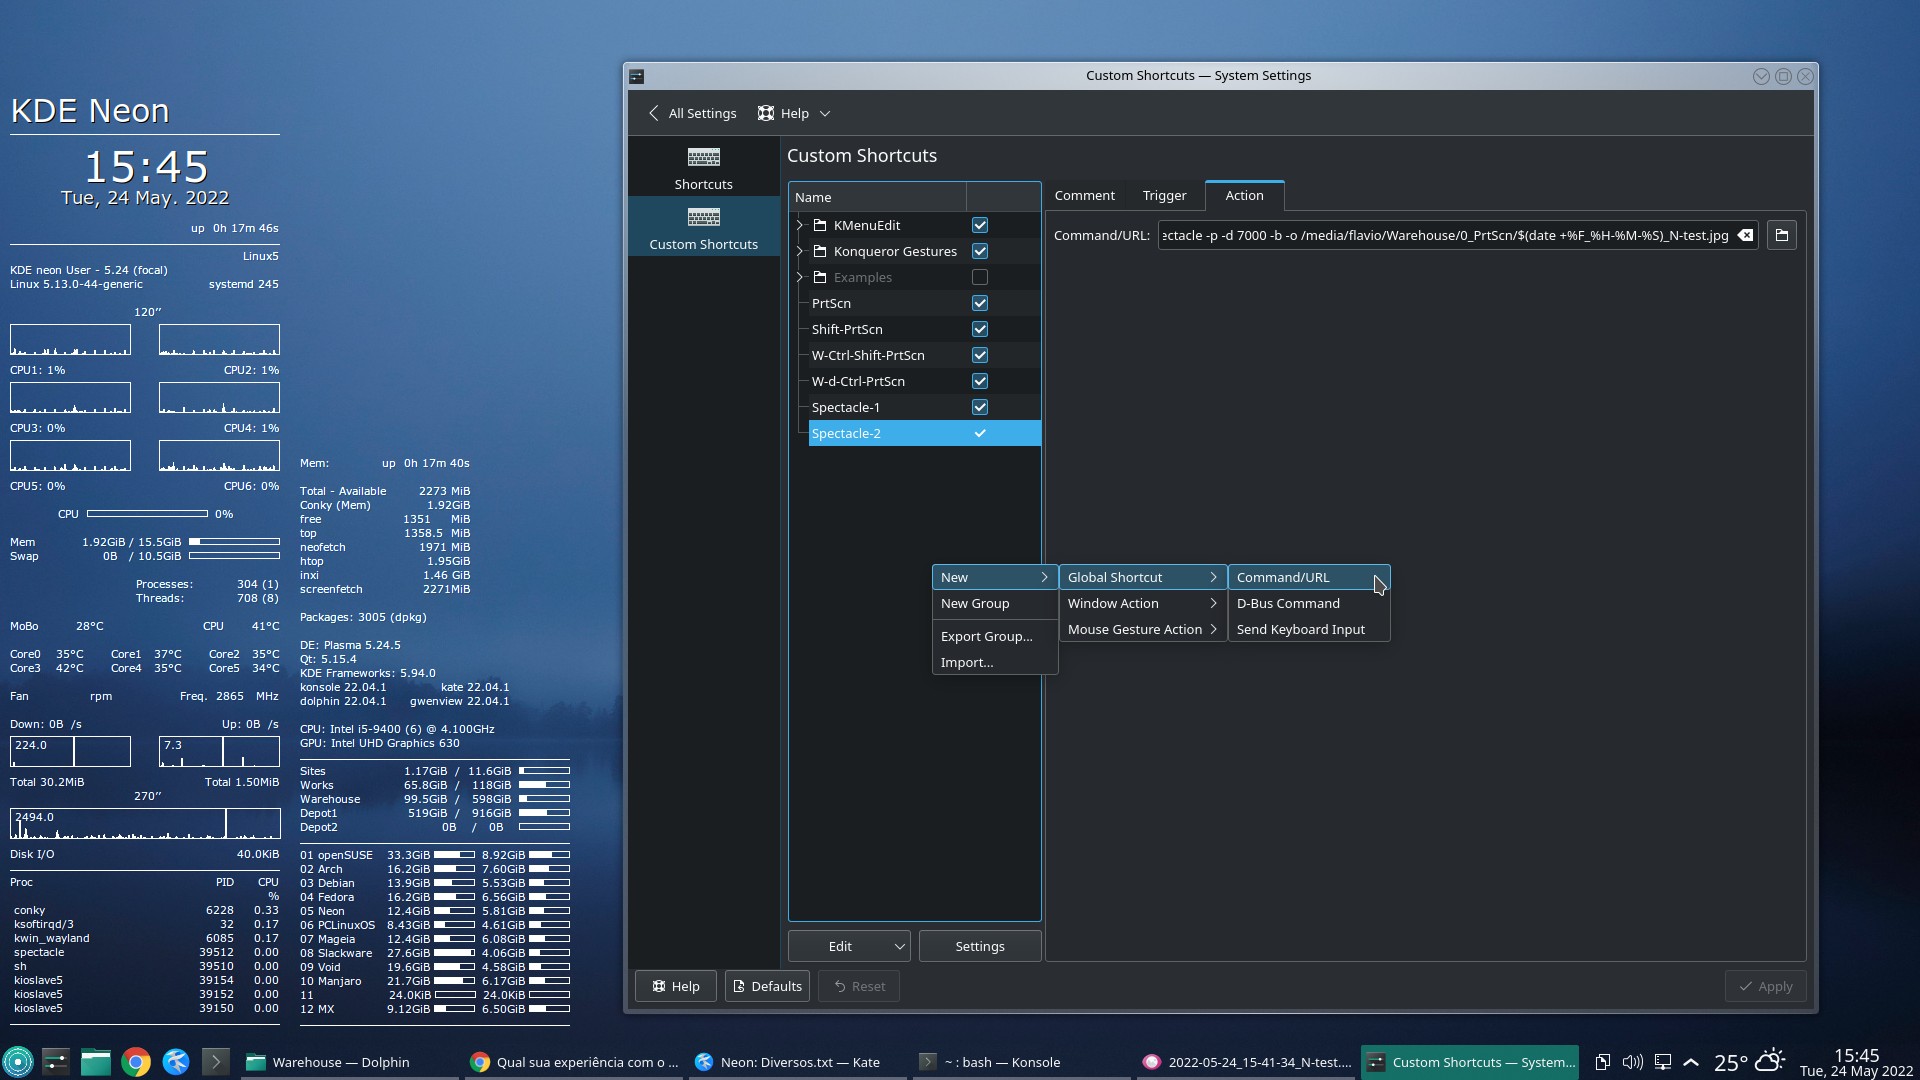The width and height of the screenshot is (1920, 1080).
Task: Switch to bash — Konsole task
Action: tap(1020, 1062)
